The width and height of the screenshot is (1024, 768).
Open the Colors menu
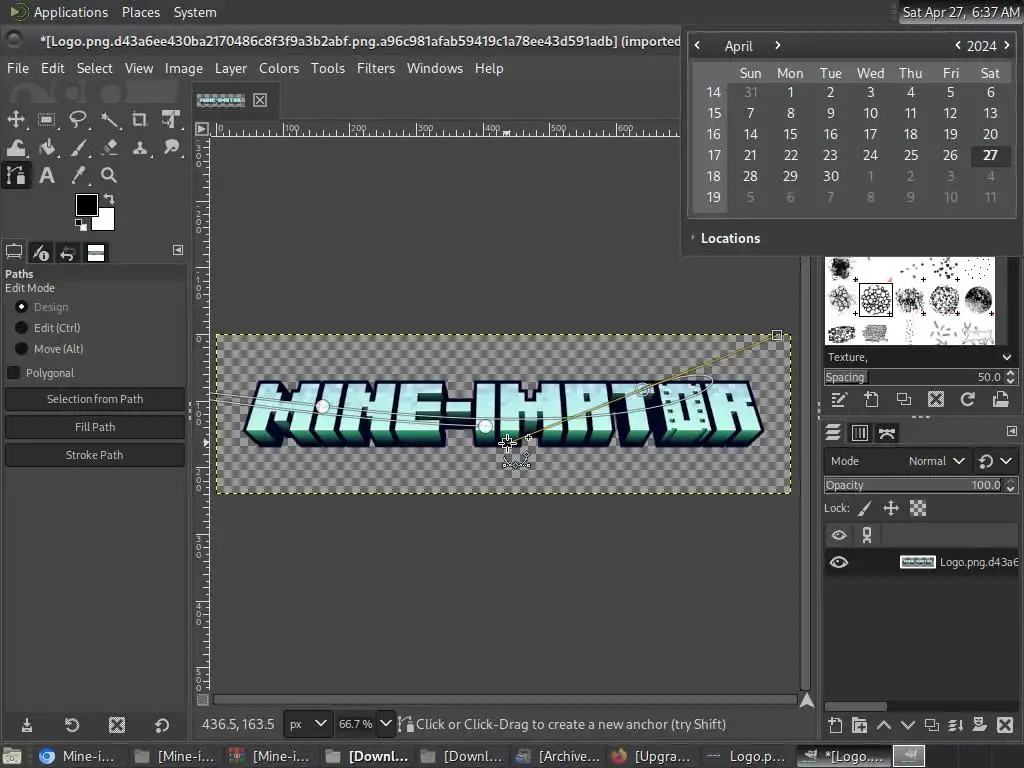(279, 68)
